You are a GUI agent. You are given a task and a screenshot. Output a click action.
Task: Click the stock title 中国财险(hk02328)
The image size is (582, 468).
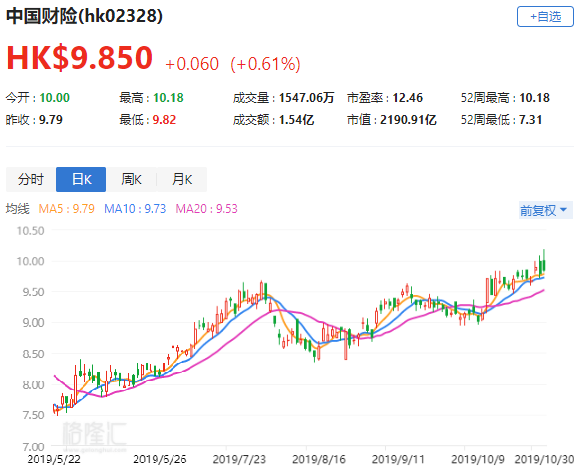point(84,16)
